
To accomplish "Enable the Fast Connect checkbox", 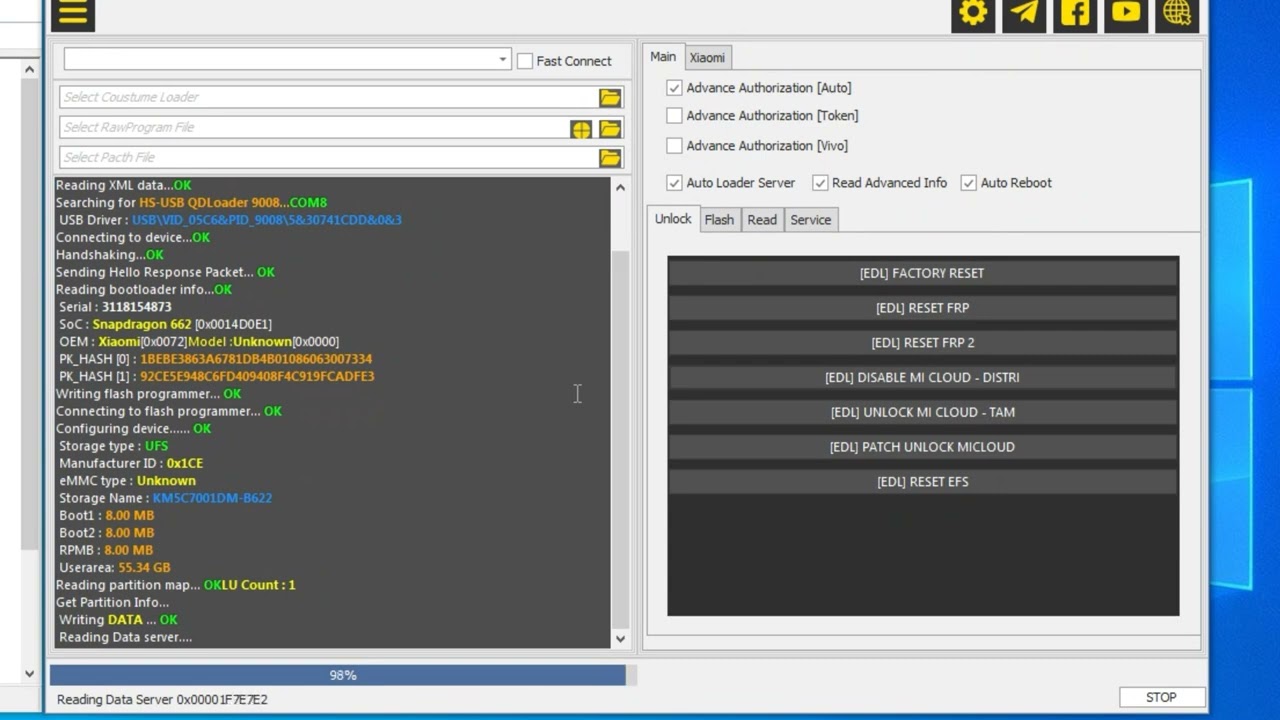I will tap(525, 61).
